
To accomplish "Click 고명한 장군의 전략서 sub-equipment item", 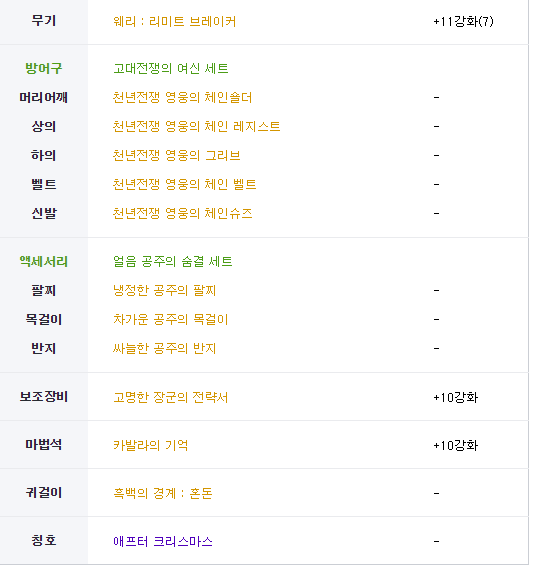I will (x=170, y=397).
